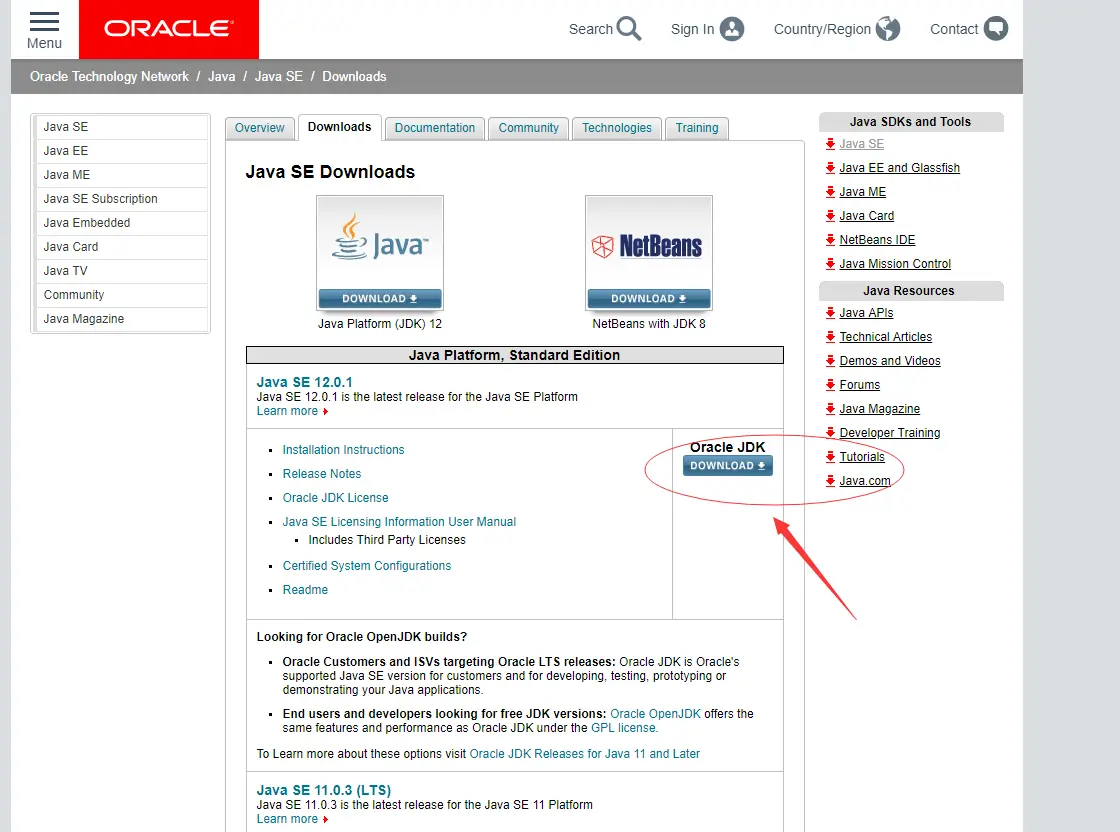Select Java Card in left sidebar
1120x832 pixels.
(x=121, y=247)
